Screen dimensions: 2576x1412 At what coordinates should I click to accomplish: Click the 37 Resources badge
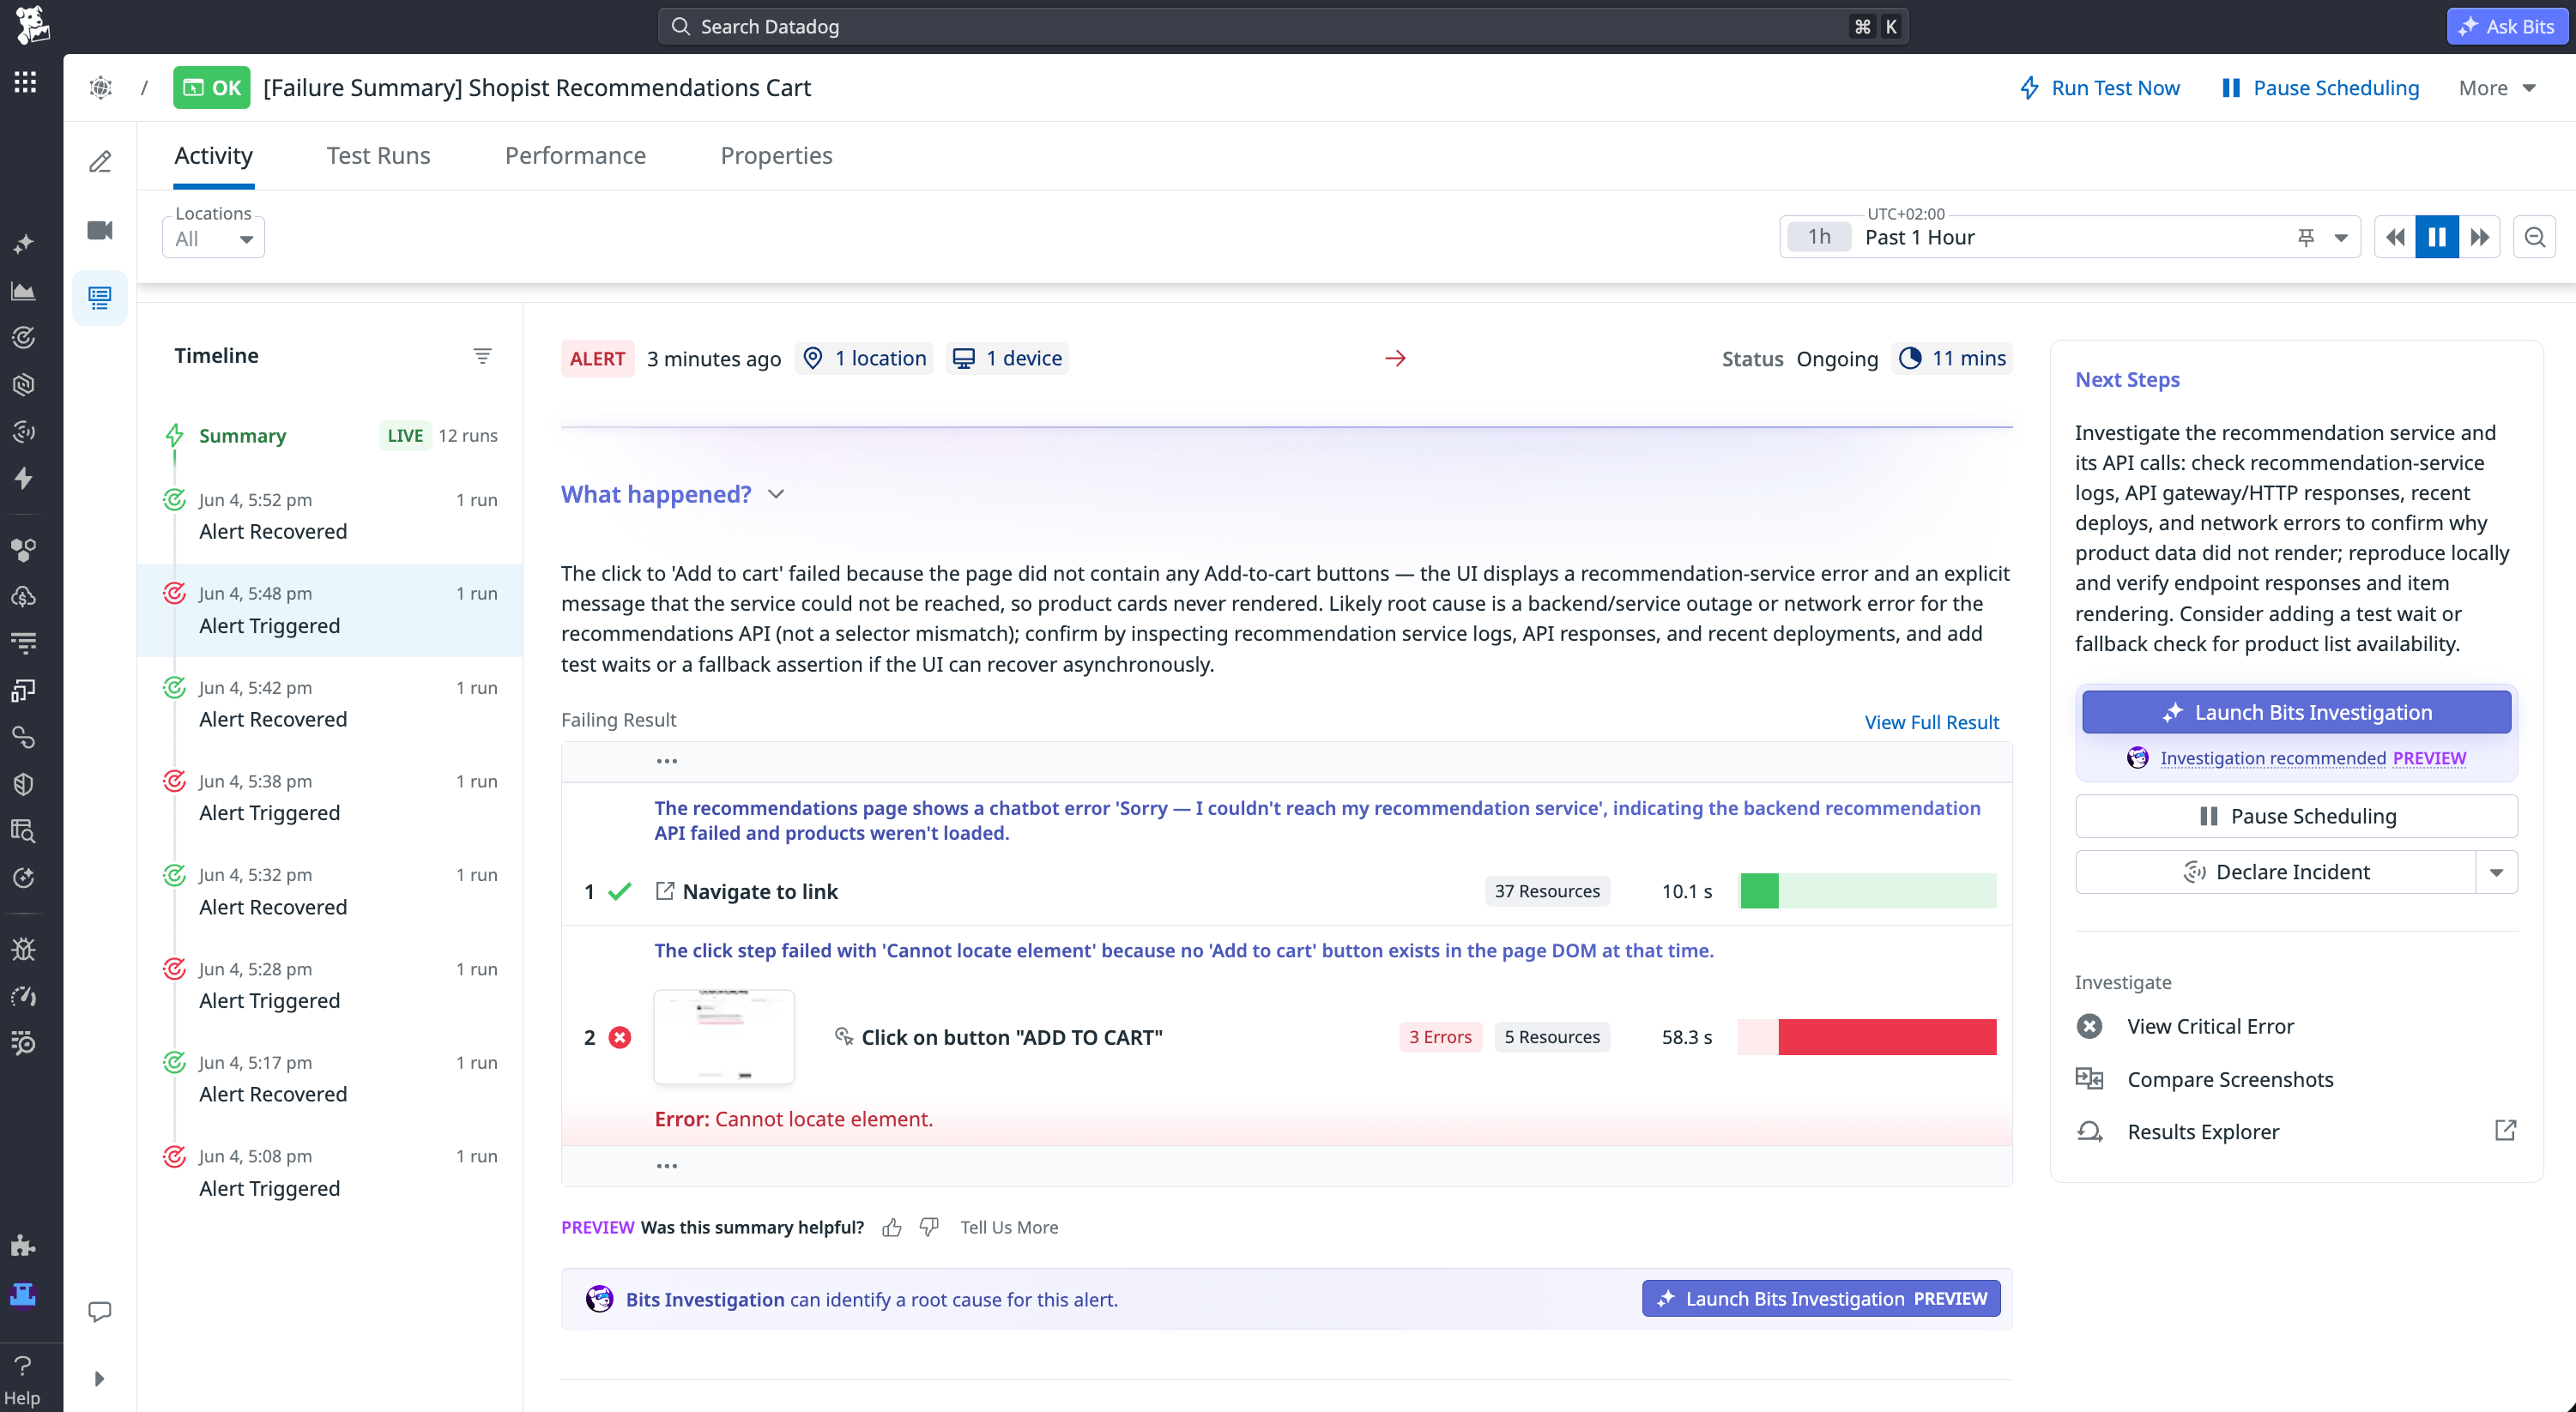pos(1547,891)
